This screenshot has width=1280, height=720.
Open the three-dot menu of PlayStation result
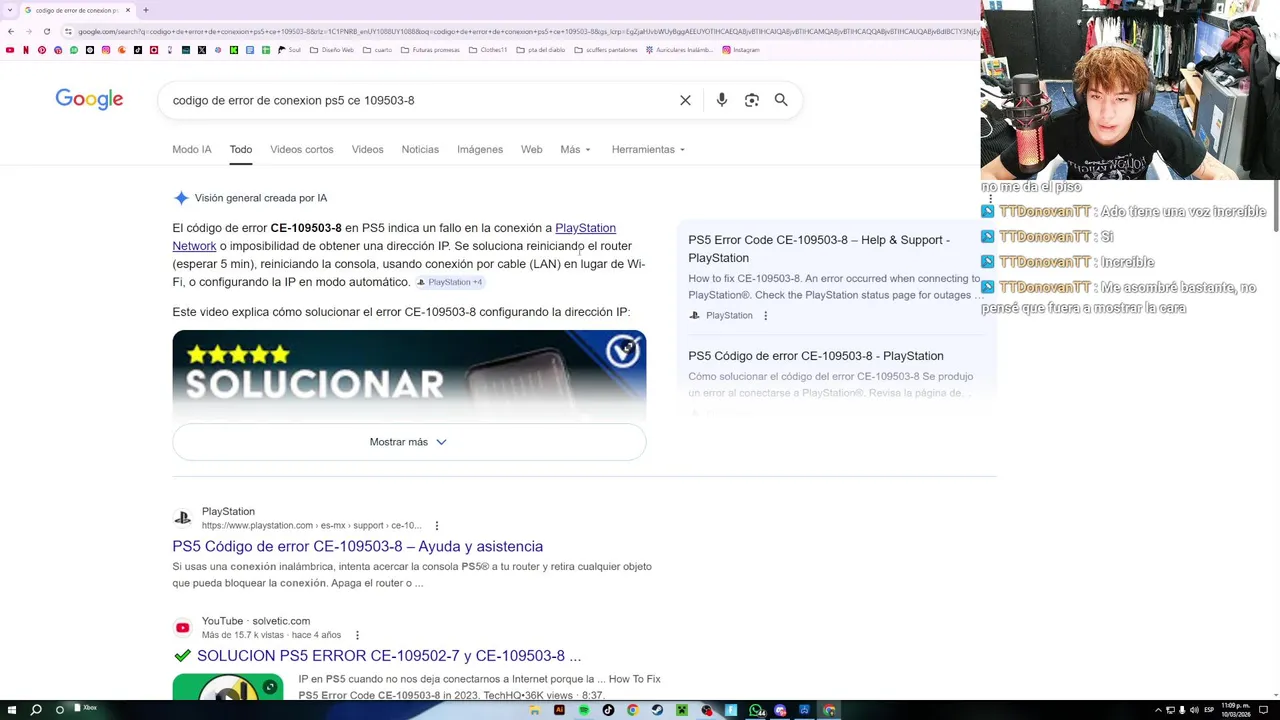436,526
